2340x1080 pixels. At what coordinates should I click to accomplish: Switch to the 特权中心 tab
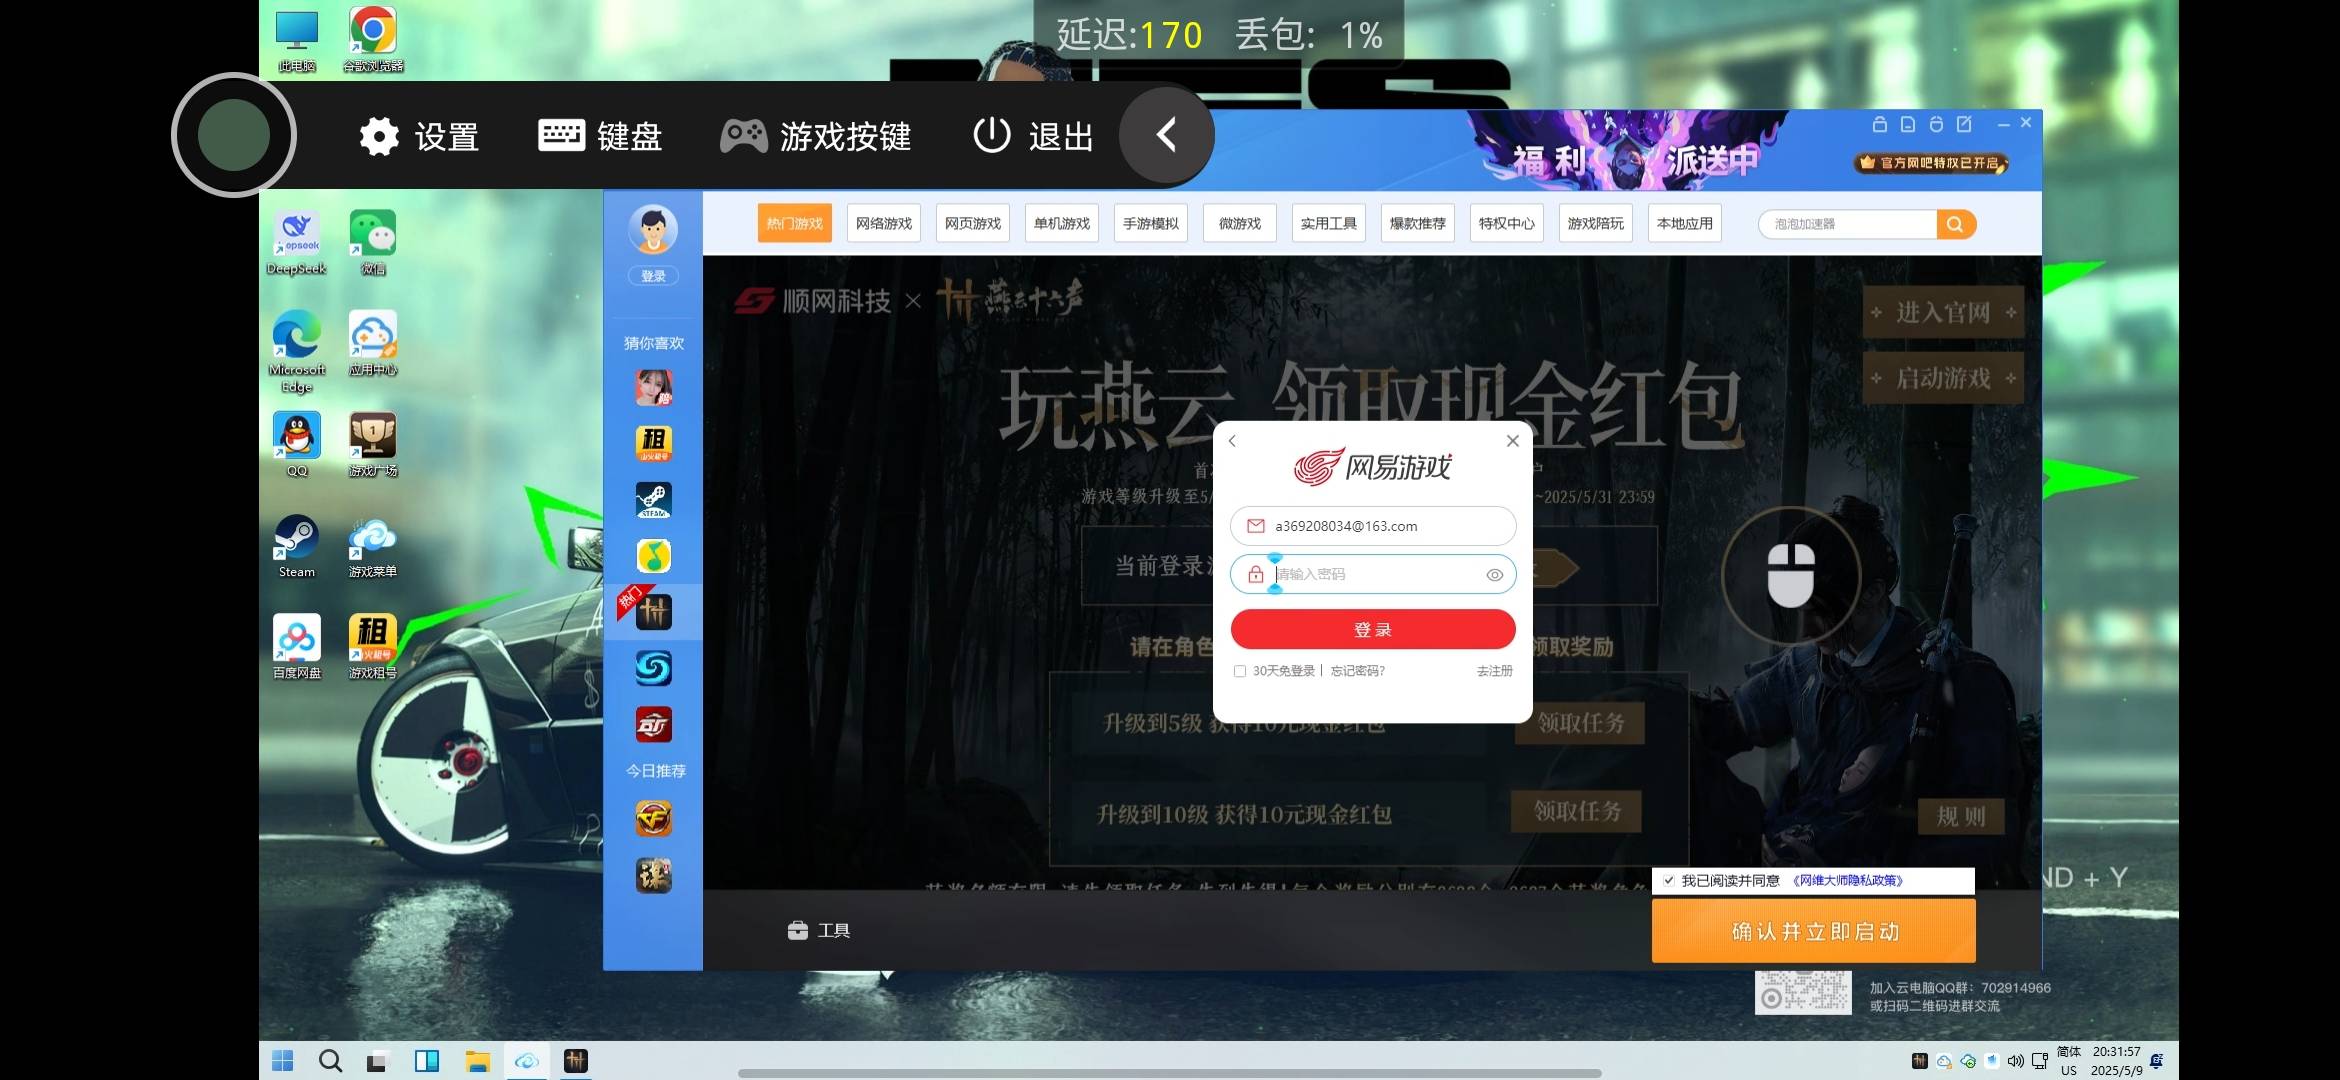pyautogui.click(x=1507, y=224)
